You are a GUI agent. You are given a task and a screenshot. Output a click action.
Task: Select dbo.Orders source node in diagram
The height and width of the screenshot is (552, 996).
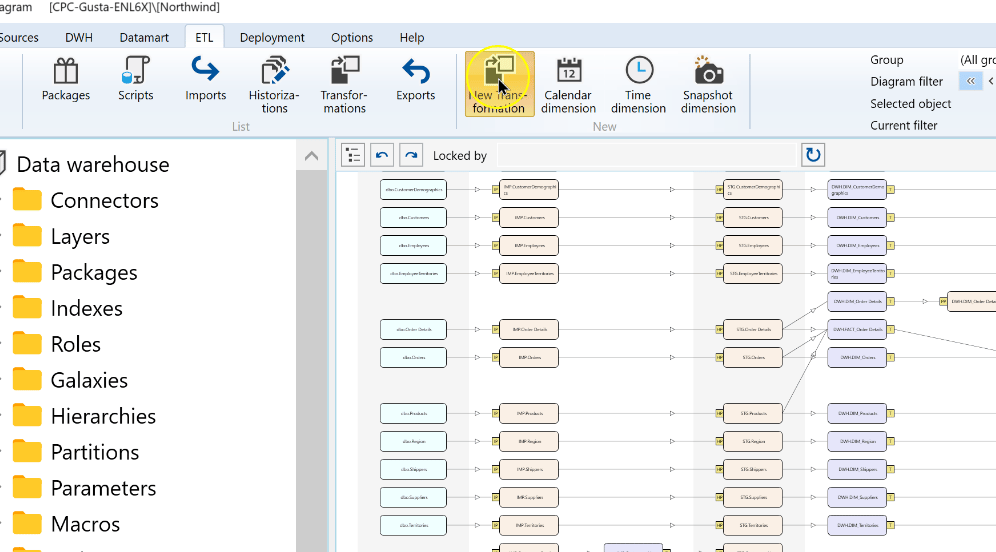[x=414, y=357]
